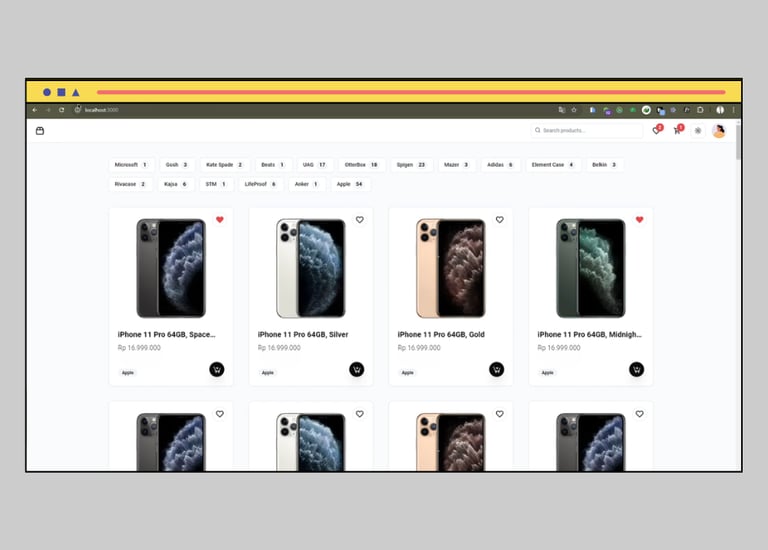Filter by Microsoft brand tag
The image size is (768, 550).
point(131,165)
